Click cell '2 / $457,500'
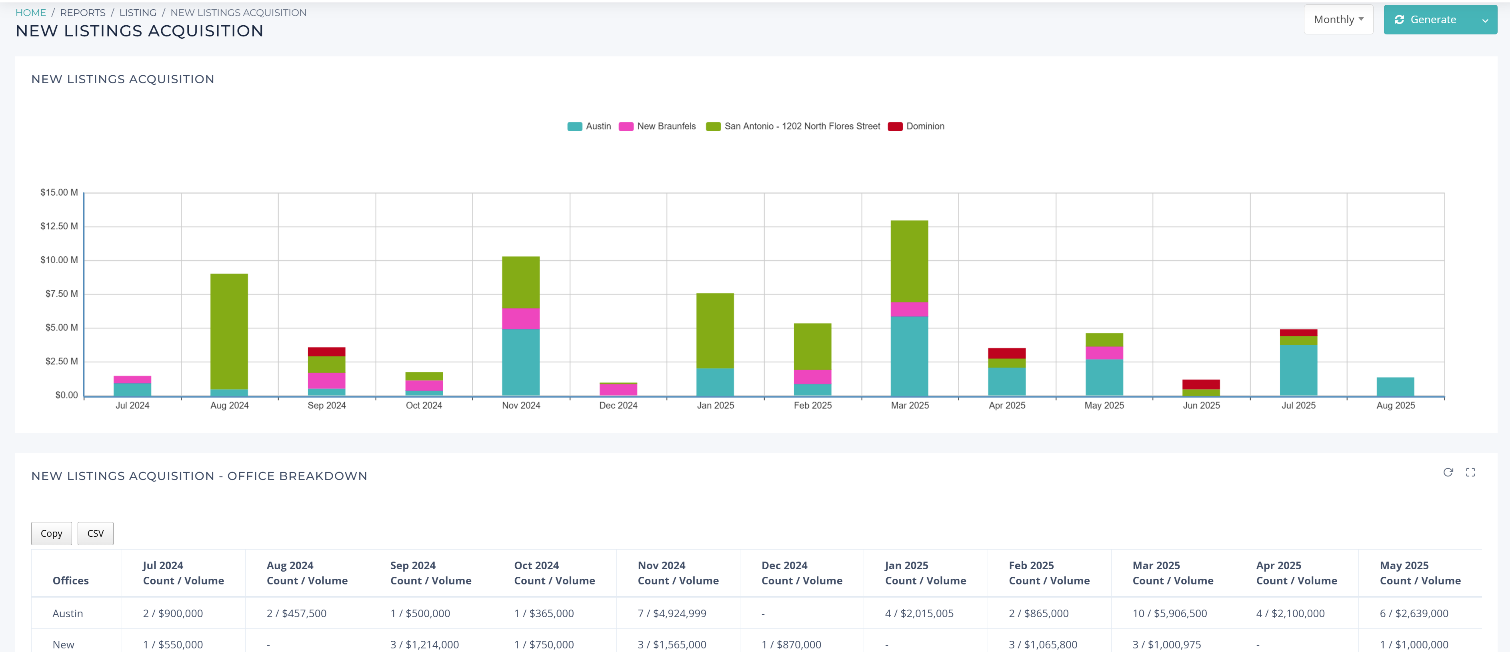This screenshot has height=652, width=1510. pos(297,613)
